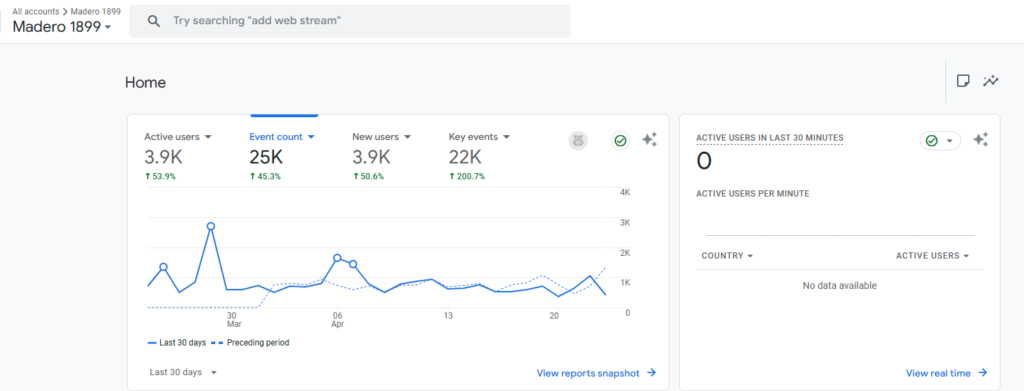Open the View reports snapshot link
Screen dimensions: 1024x391
596,373
